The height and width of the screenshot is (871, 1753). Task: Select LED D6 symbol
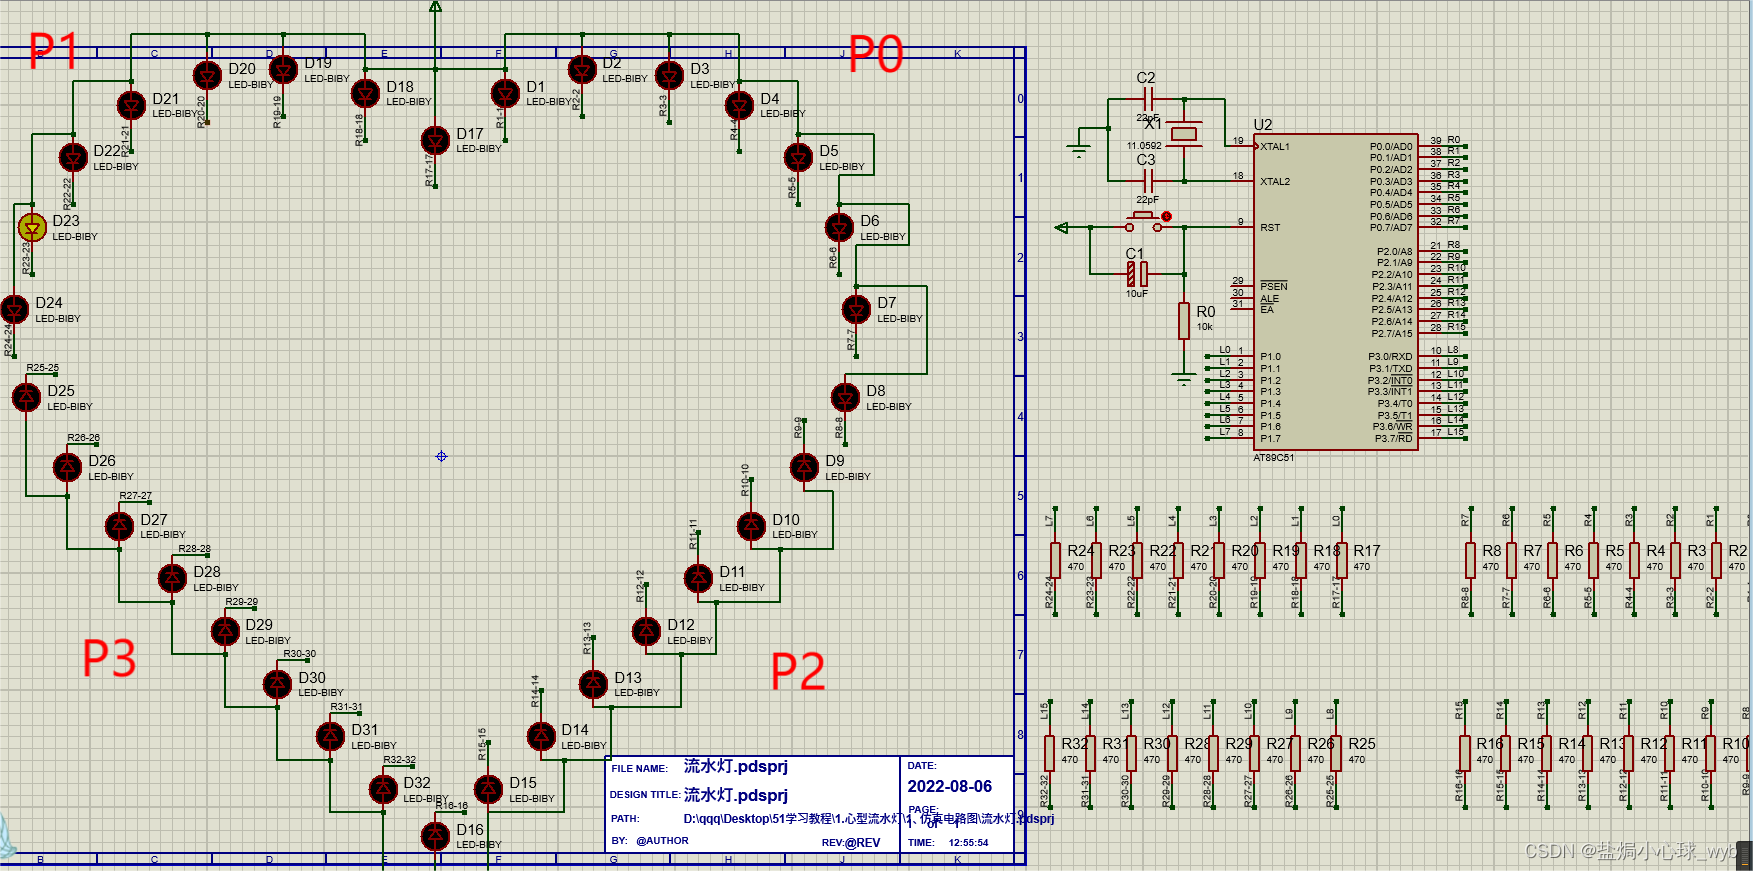839,227
